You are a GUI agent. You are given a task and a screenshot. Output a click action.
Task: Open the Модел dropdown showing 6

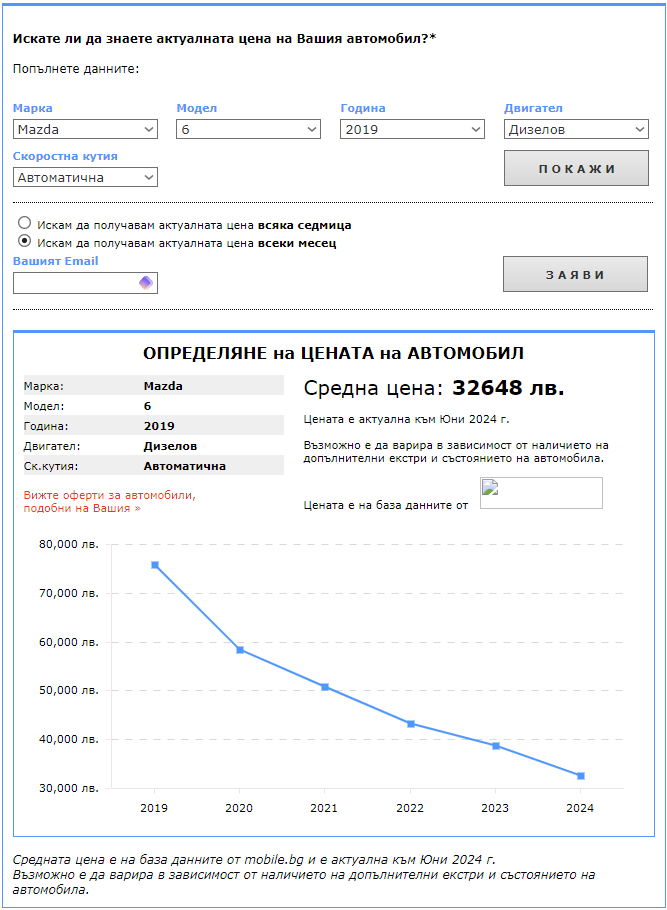248,129
